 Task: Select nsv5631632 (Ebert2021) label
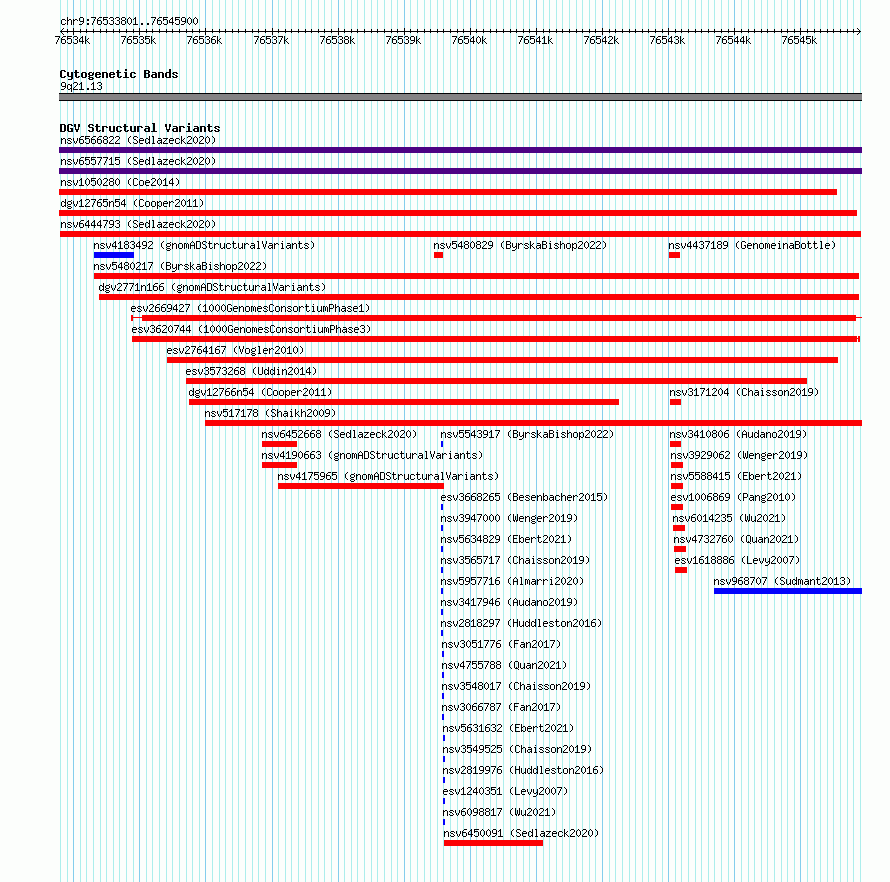509,728
